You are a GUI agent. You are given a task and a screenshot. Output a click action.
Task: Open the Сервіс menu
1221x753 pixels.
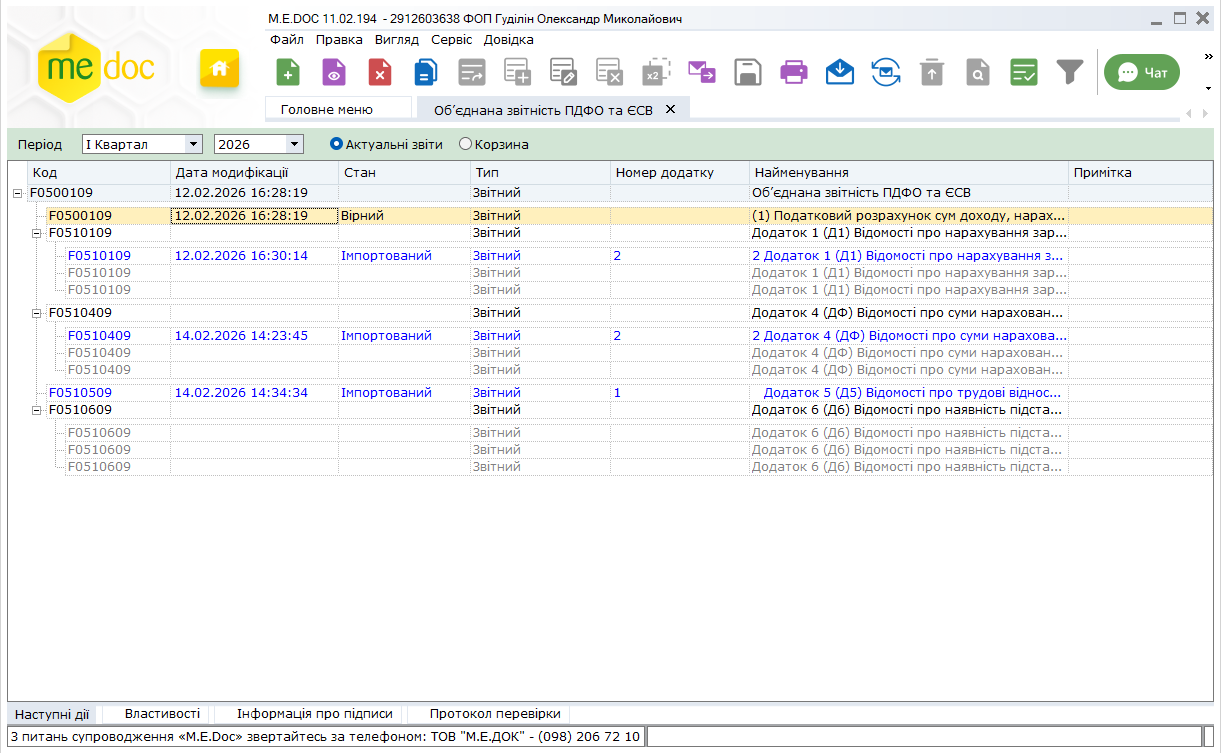[451, 40]
